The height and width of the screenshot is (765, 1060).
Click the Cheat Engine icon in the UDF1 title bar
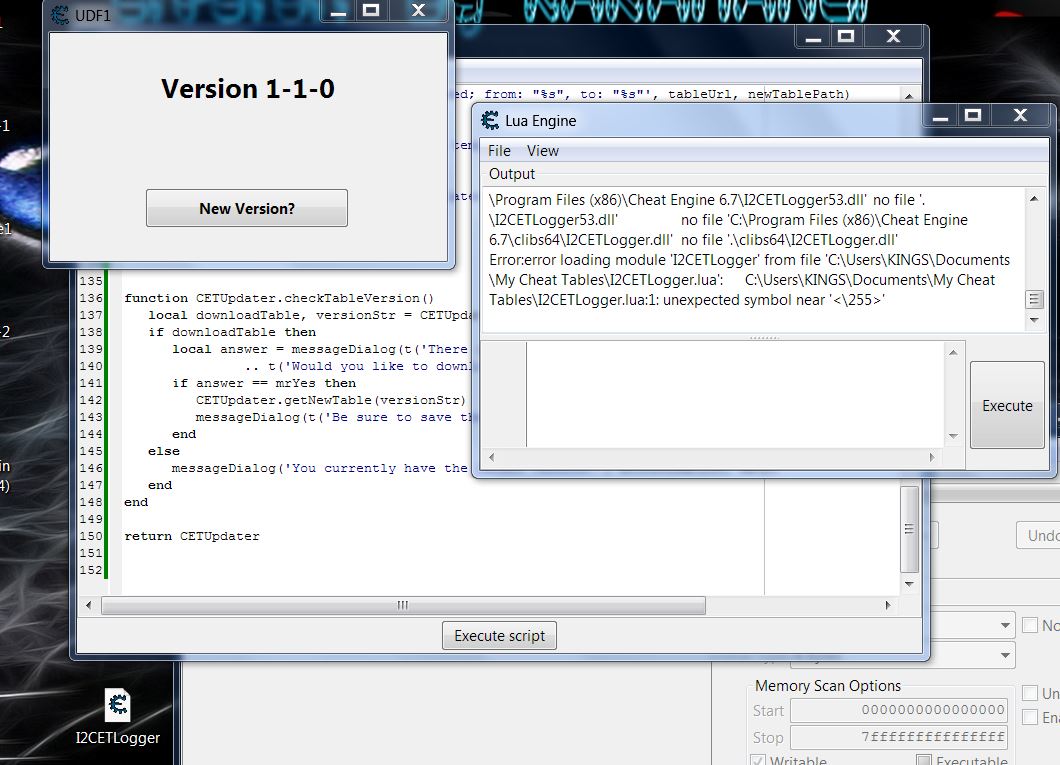(60, 15)
